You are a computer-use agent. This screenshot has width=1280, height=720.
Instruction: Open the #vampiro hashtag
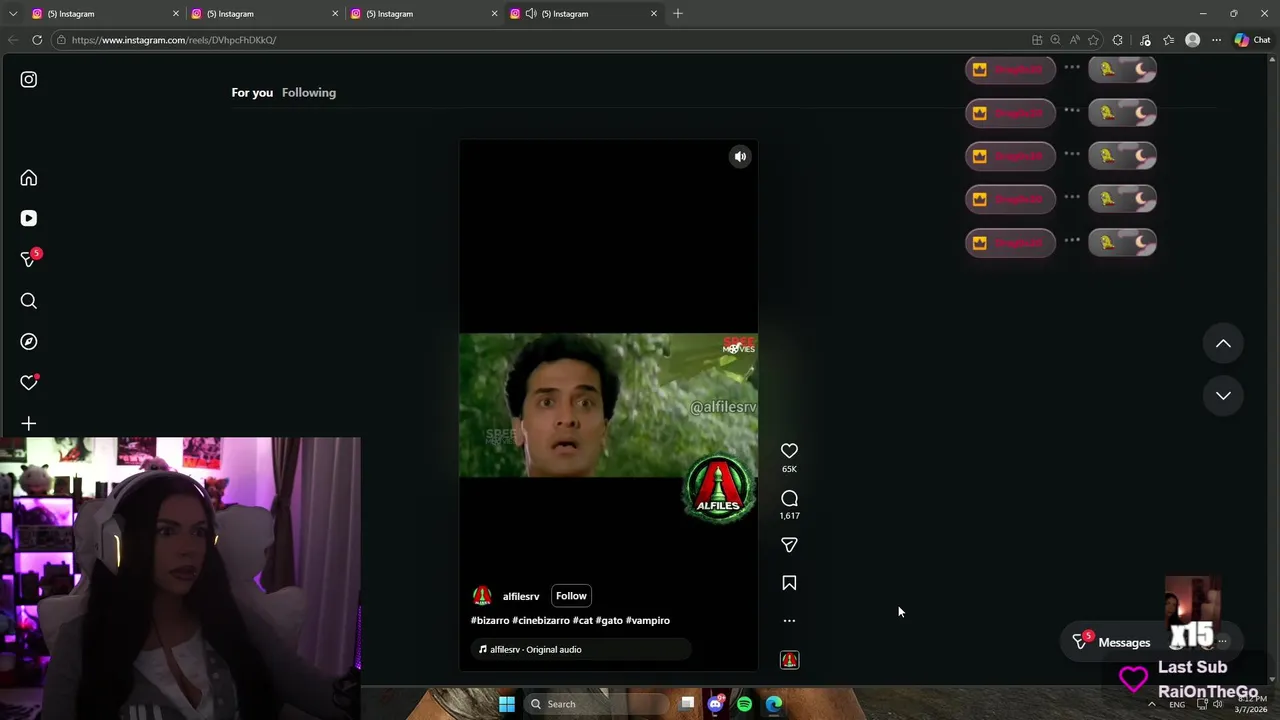(648, 621)
